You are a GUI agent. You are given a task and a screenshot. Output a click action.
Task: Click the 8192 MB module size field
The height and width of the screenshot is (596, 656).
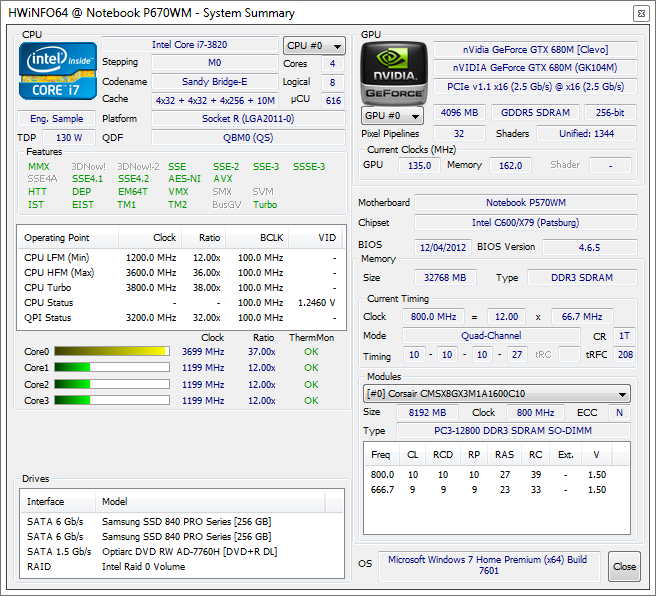tap(427, 413)
